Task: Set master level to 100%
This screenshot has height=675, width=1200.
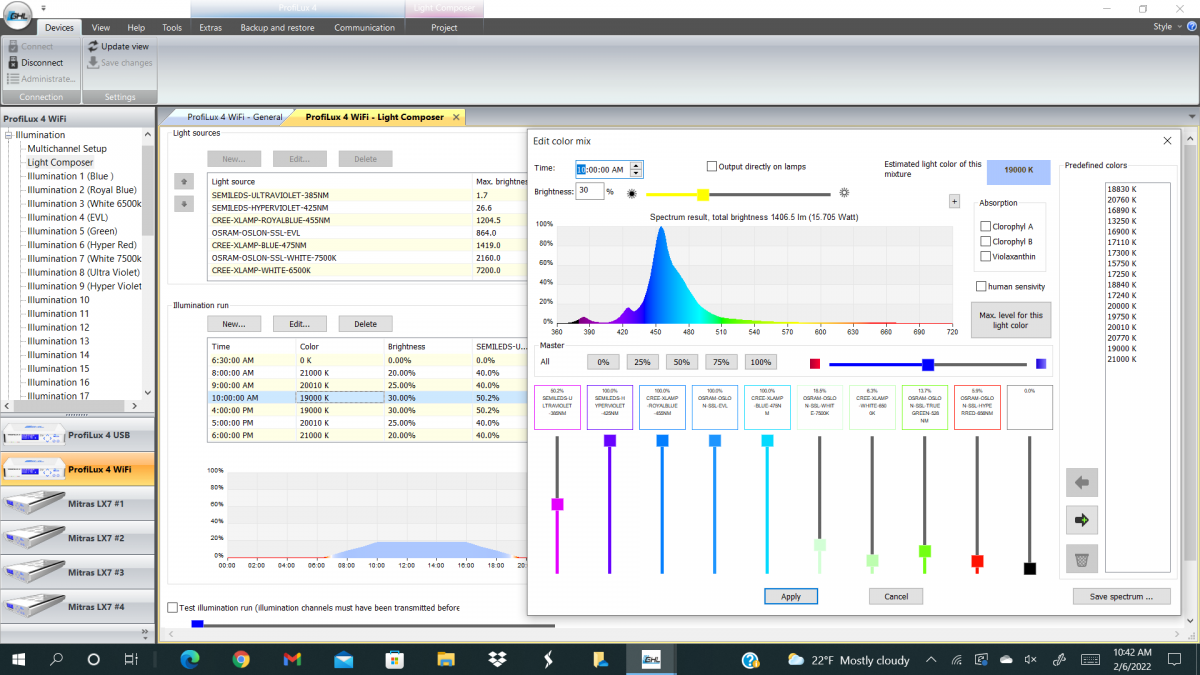Action: (x=760, y=362)
